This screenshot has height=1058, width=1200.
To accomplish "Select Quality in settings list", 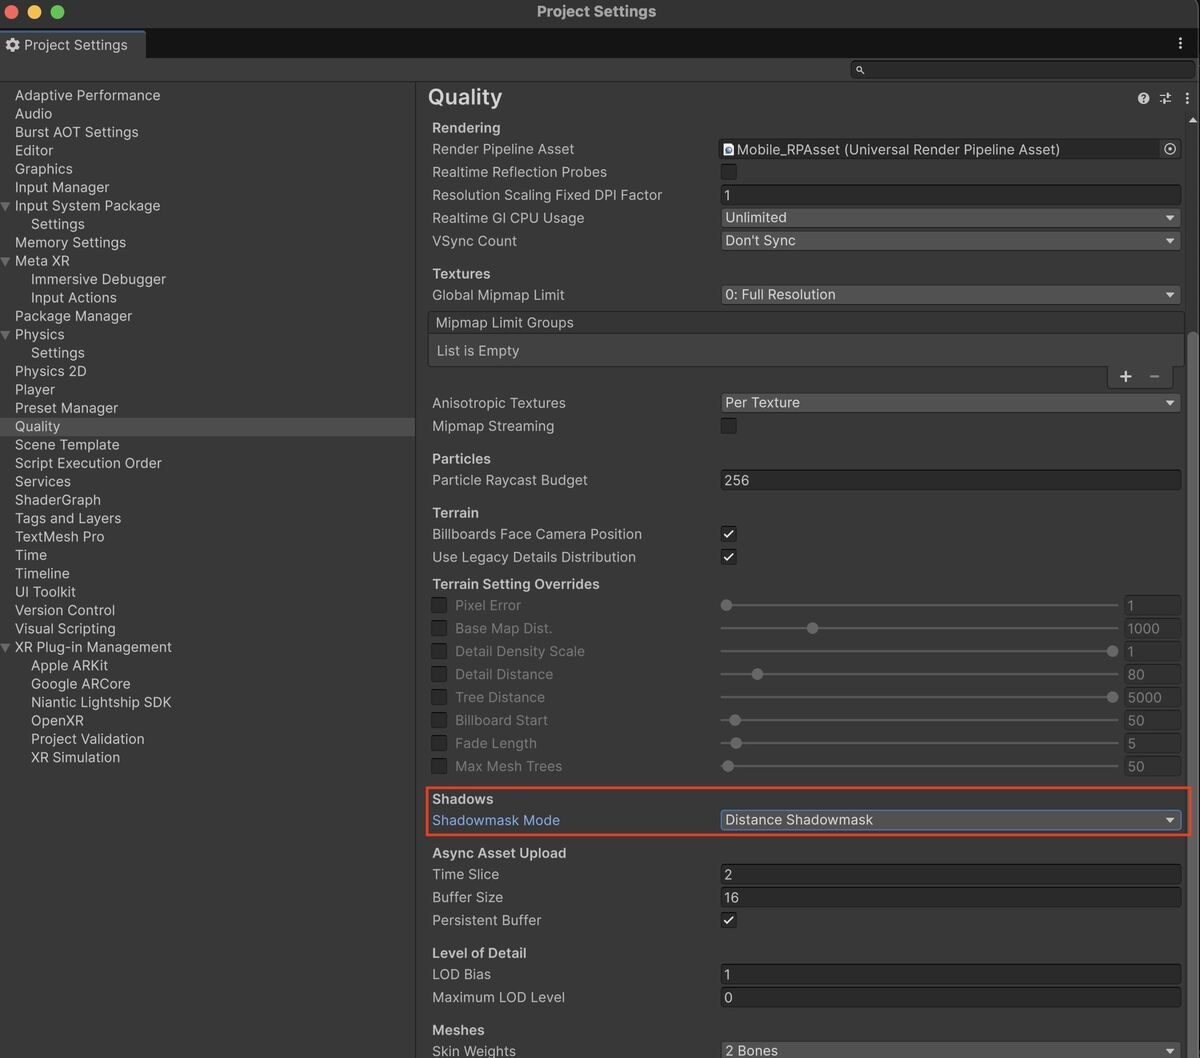I will coord(207,426).
